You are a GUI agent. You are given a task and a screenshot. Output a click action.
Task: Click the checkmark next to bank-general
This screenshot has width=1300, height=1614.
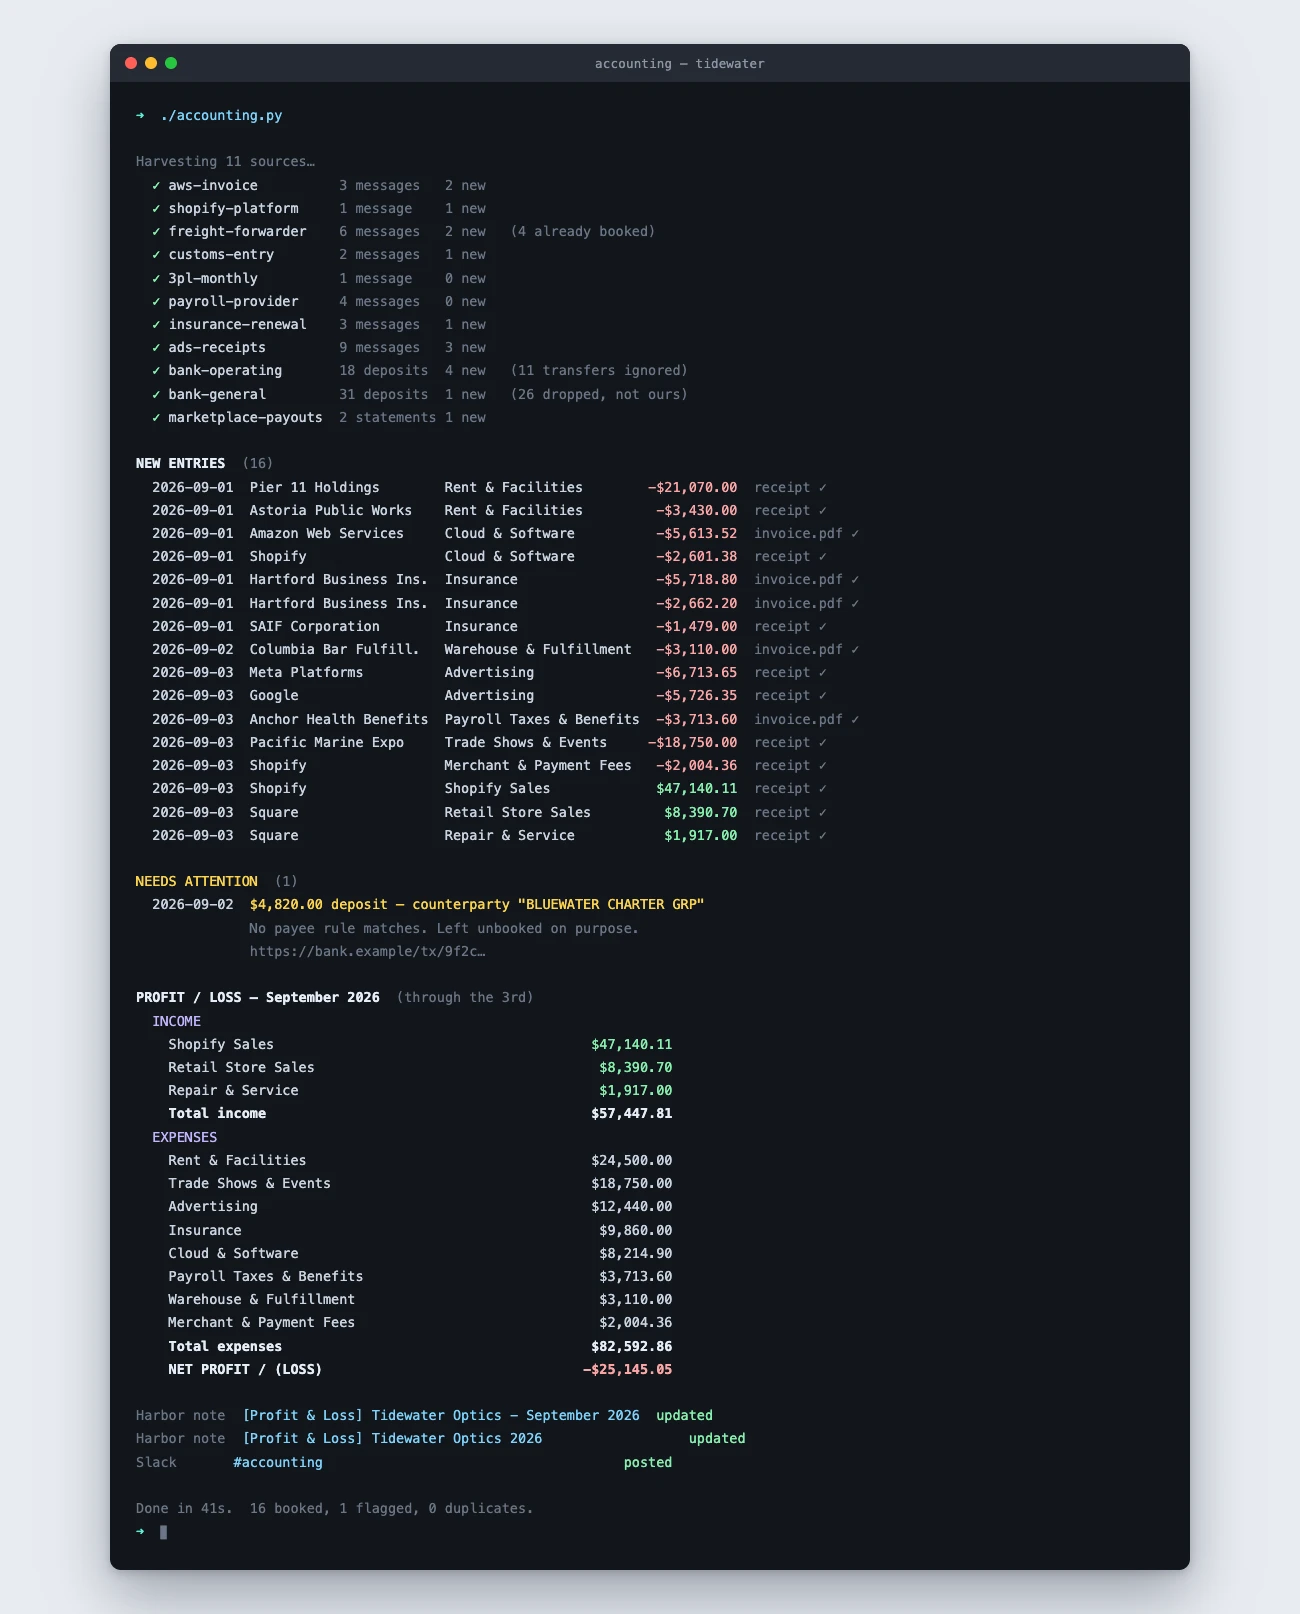click(156, 394)
